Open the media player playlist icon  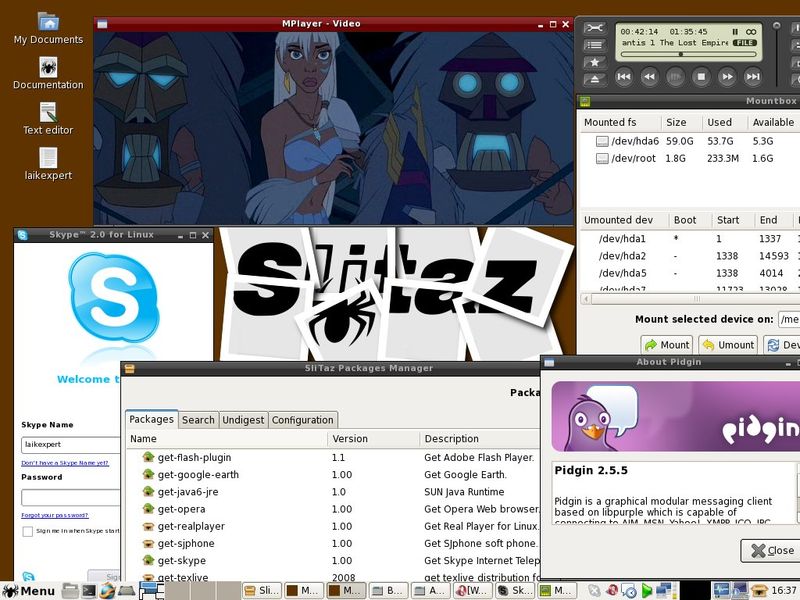pos(594,45)
